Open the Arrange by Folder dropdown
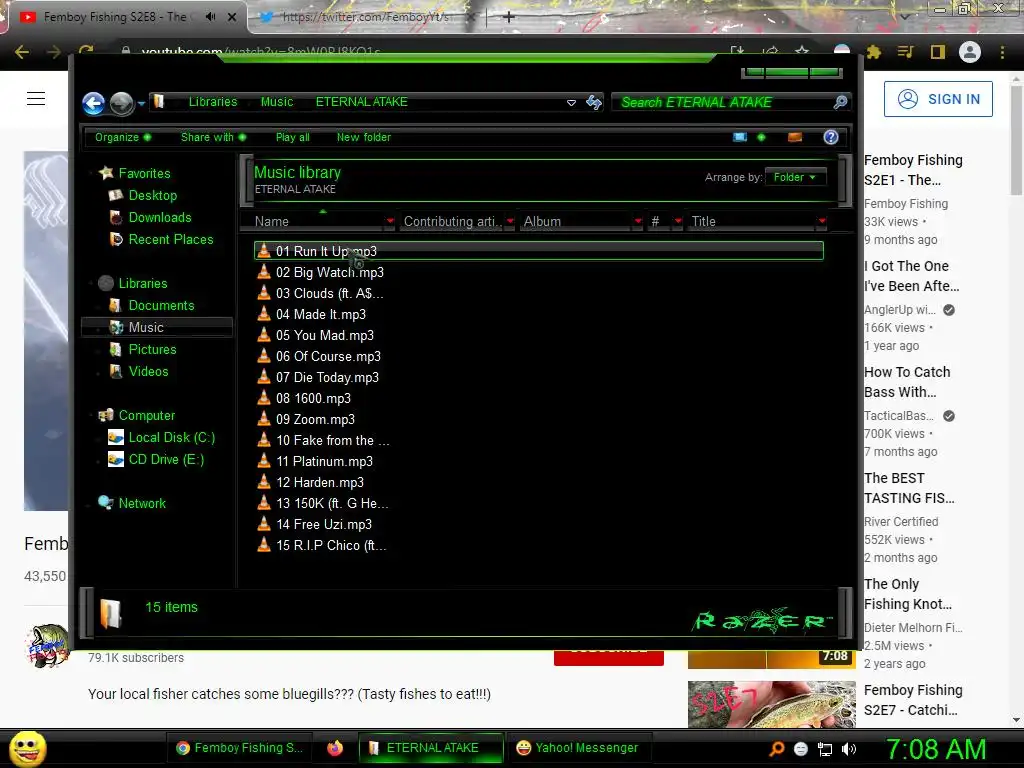Image resolution: width=1024 pixels, height=768 pixels. tap(795, 177)
